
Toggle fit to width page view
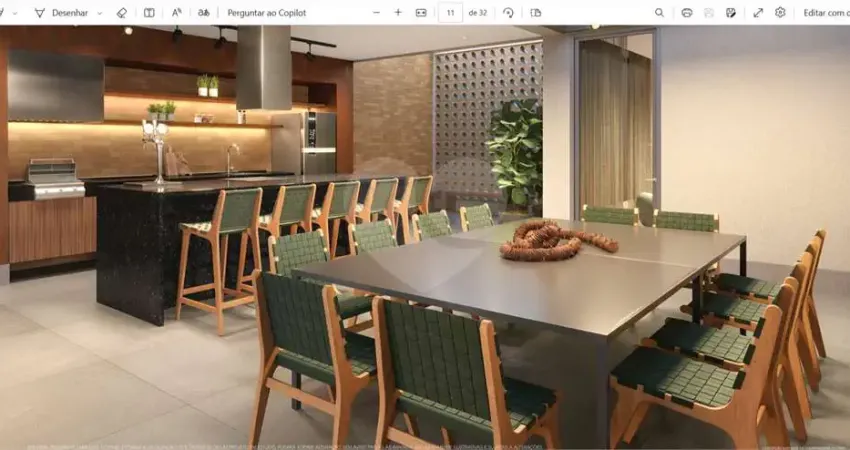pos(421,13)
